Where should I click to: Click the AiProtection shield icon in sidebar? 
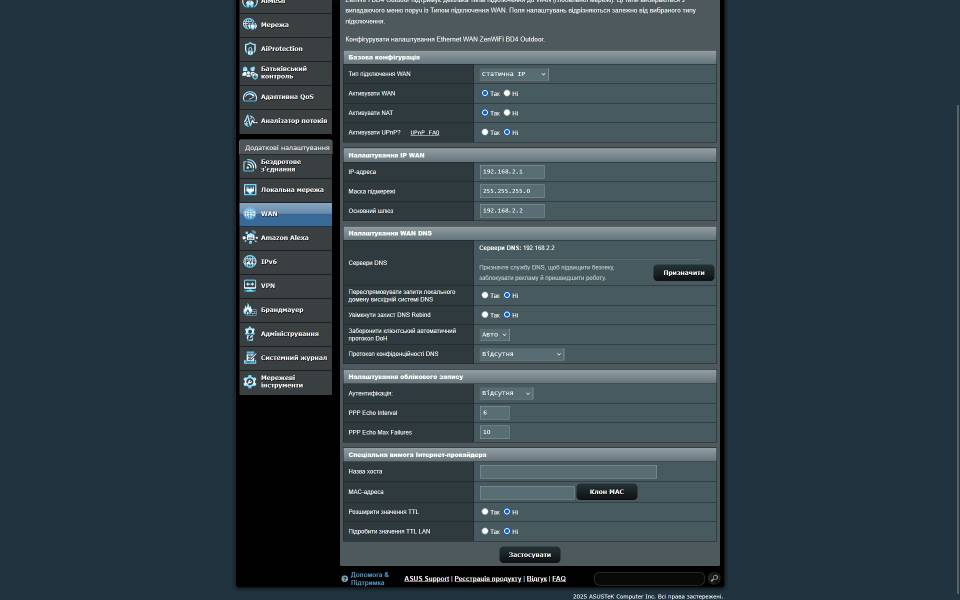click(250, 49)
